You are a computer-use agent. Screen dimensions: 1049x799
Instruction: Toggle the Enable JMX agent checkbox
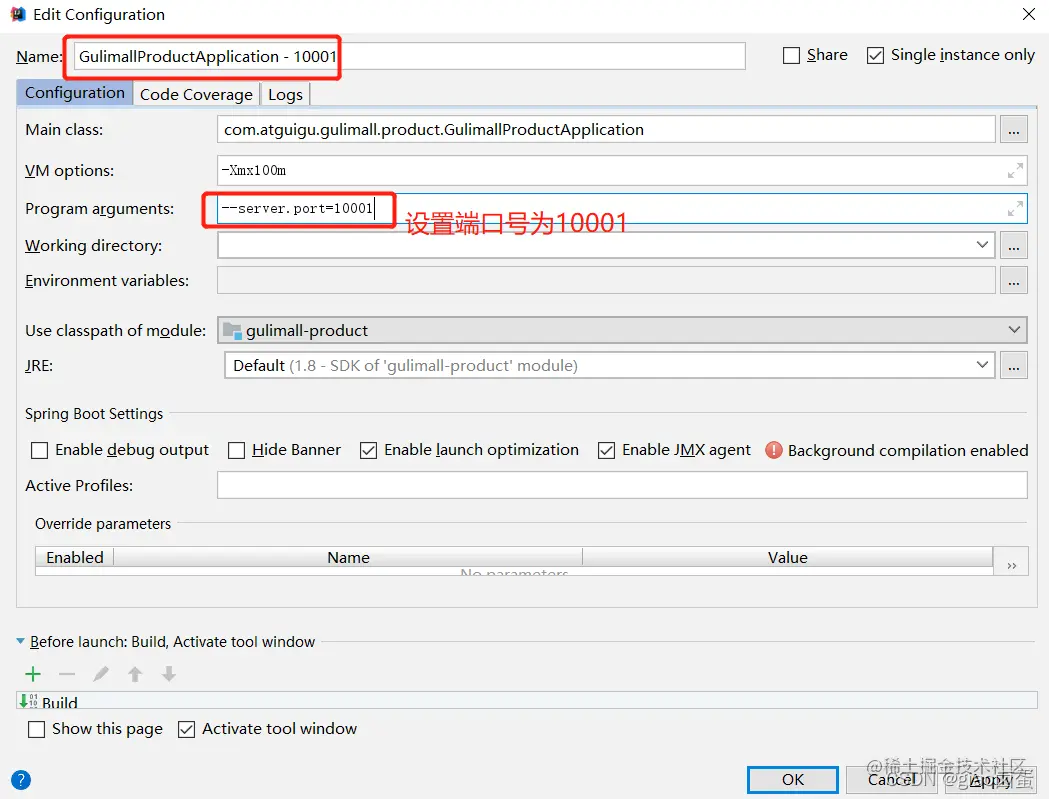point(606,450)
